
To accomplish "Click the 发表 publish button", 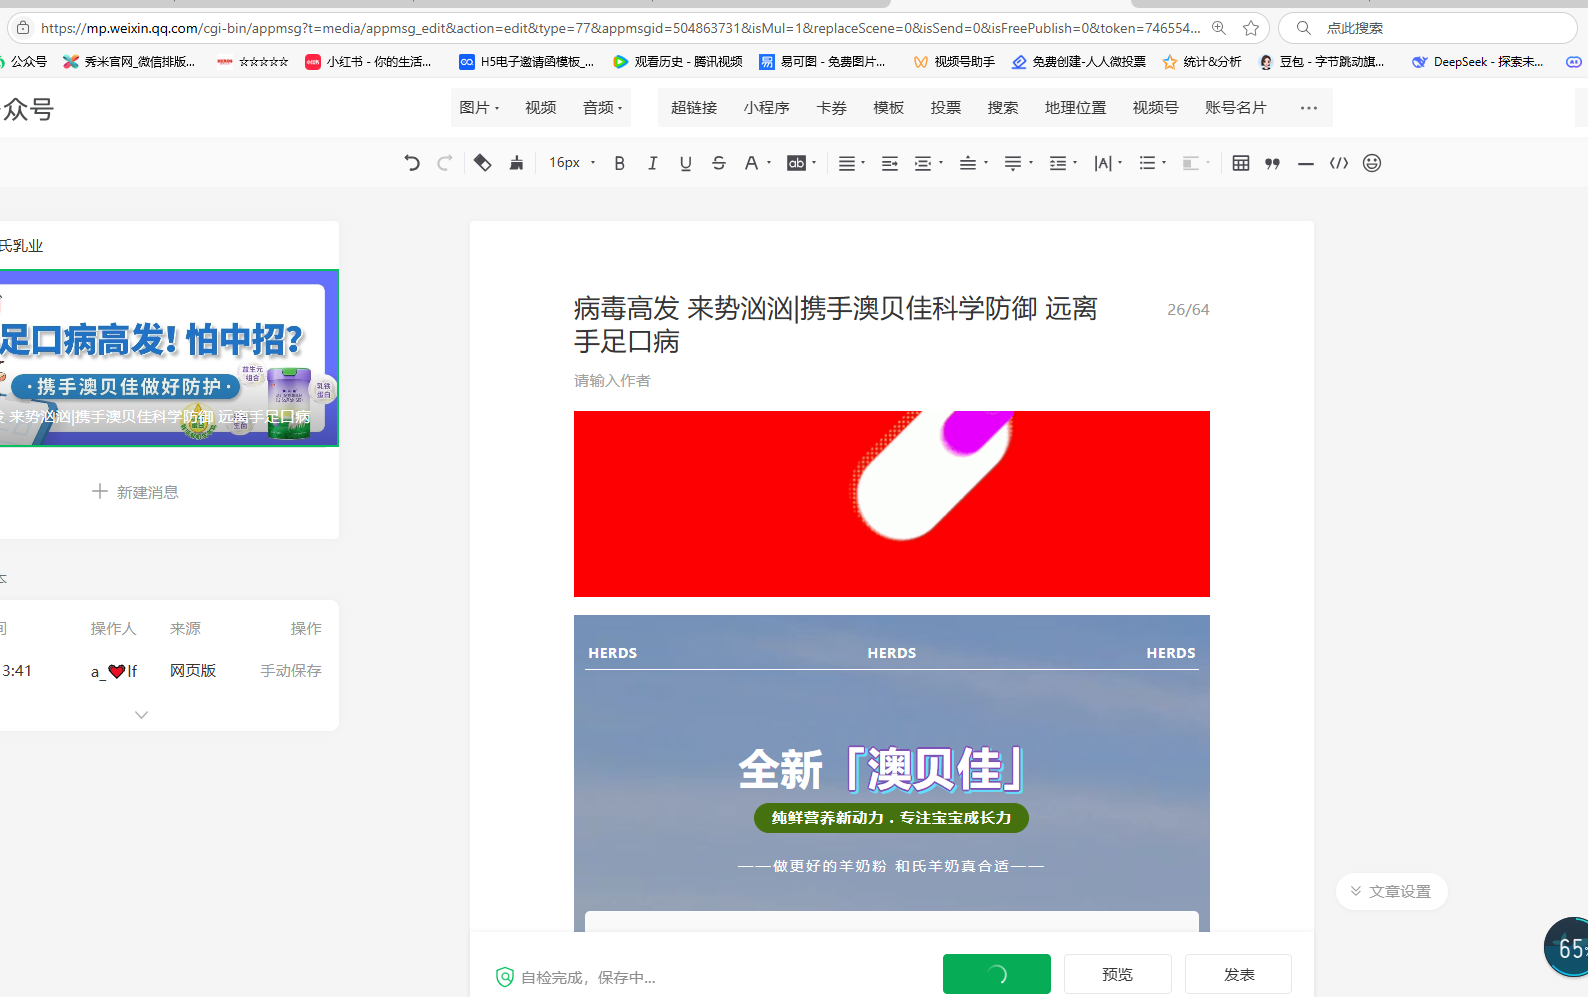I will click(1239, 974).
